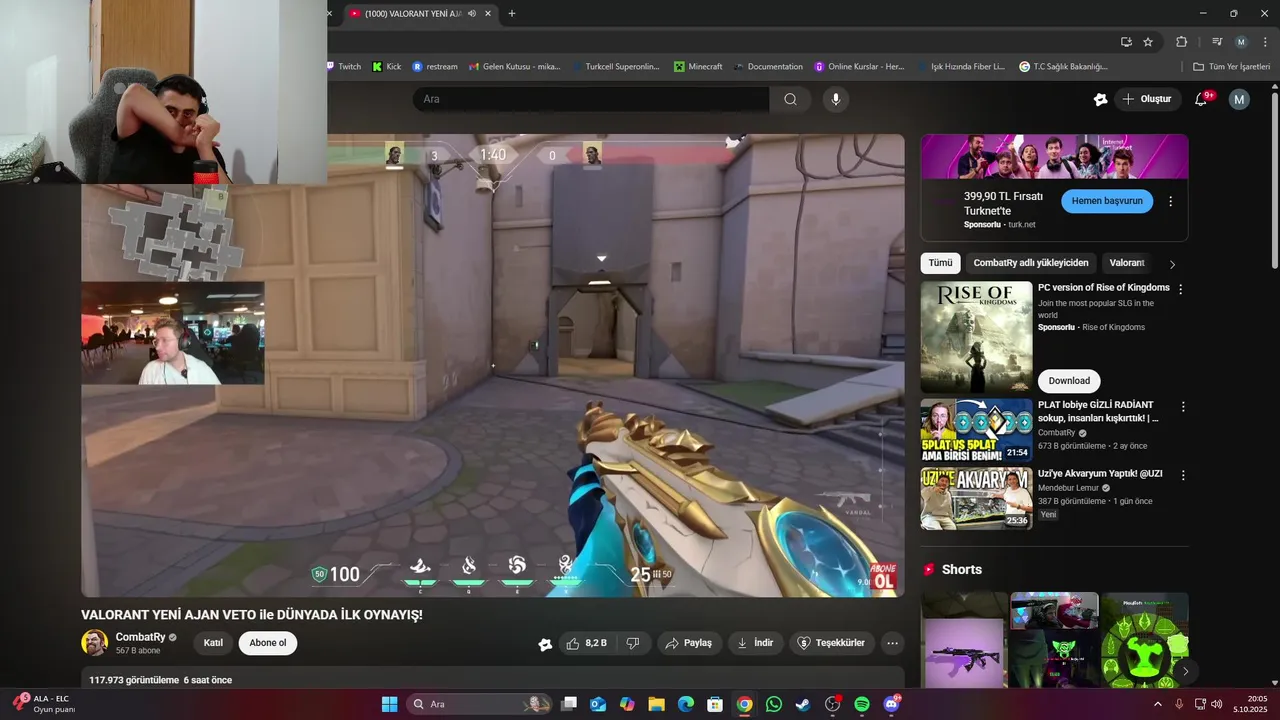Image resolution: width=1280 pixels, height=720 pixels.
Task: Click the Hemen başvurun ad button
Action: [1107, 201]
